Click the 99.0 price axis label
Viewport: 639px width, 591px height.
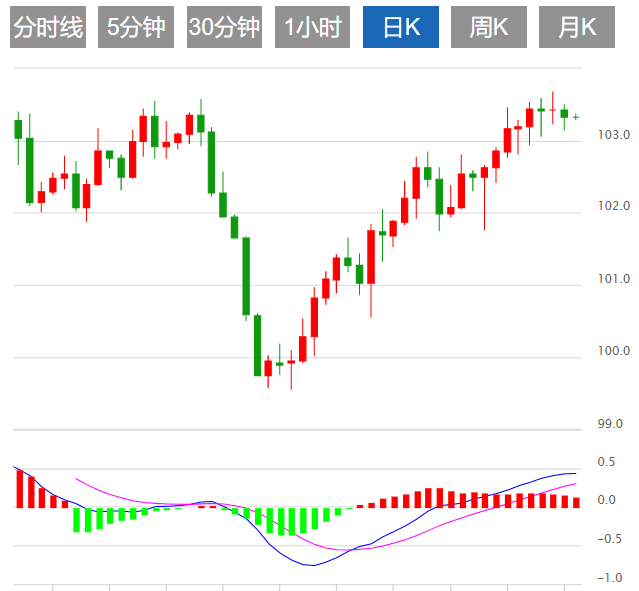point(610,423)
